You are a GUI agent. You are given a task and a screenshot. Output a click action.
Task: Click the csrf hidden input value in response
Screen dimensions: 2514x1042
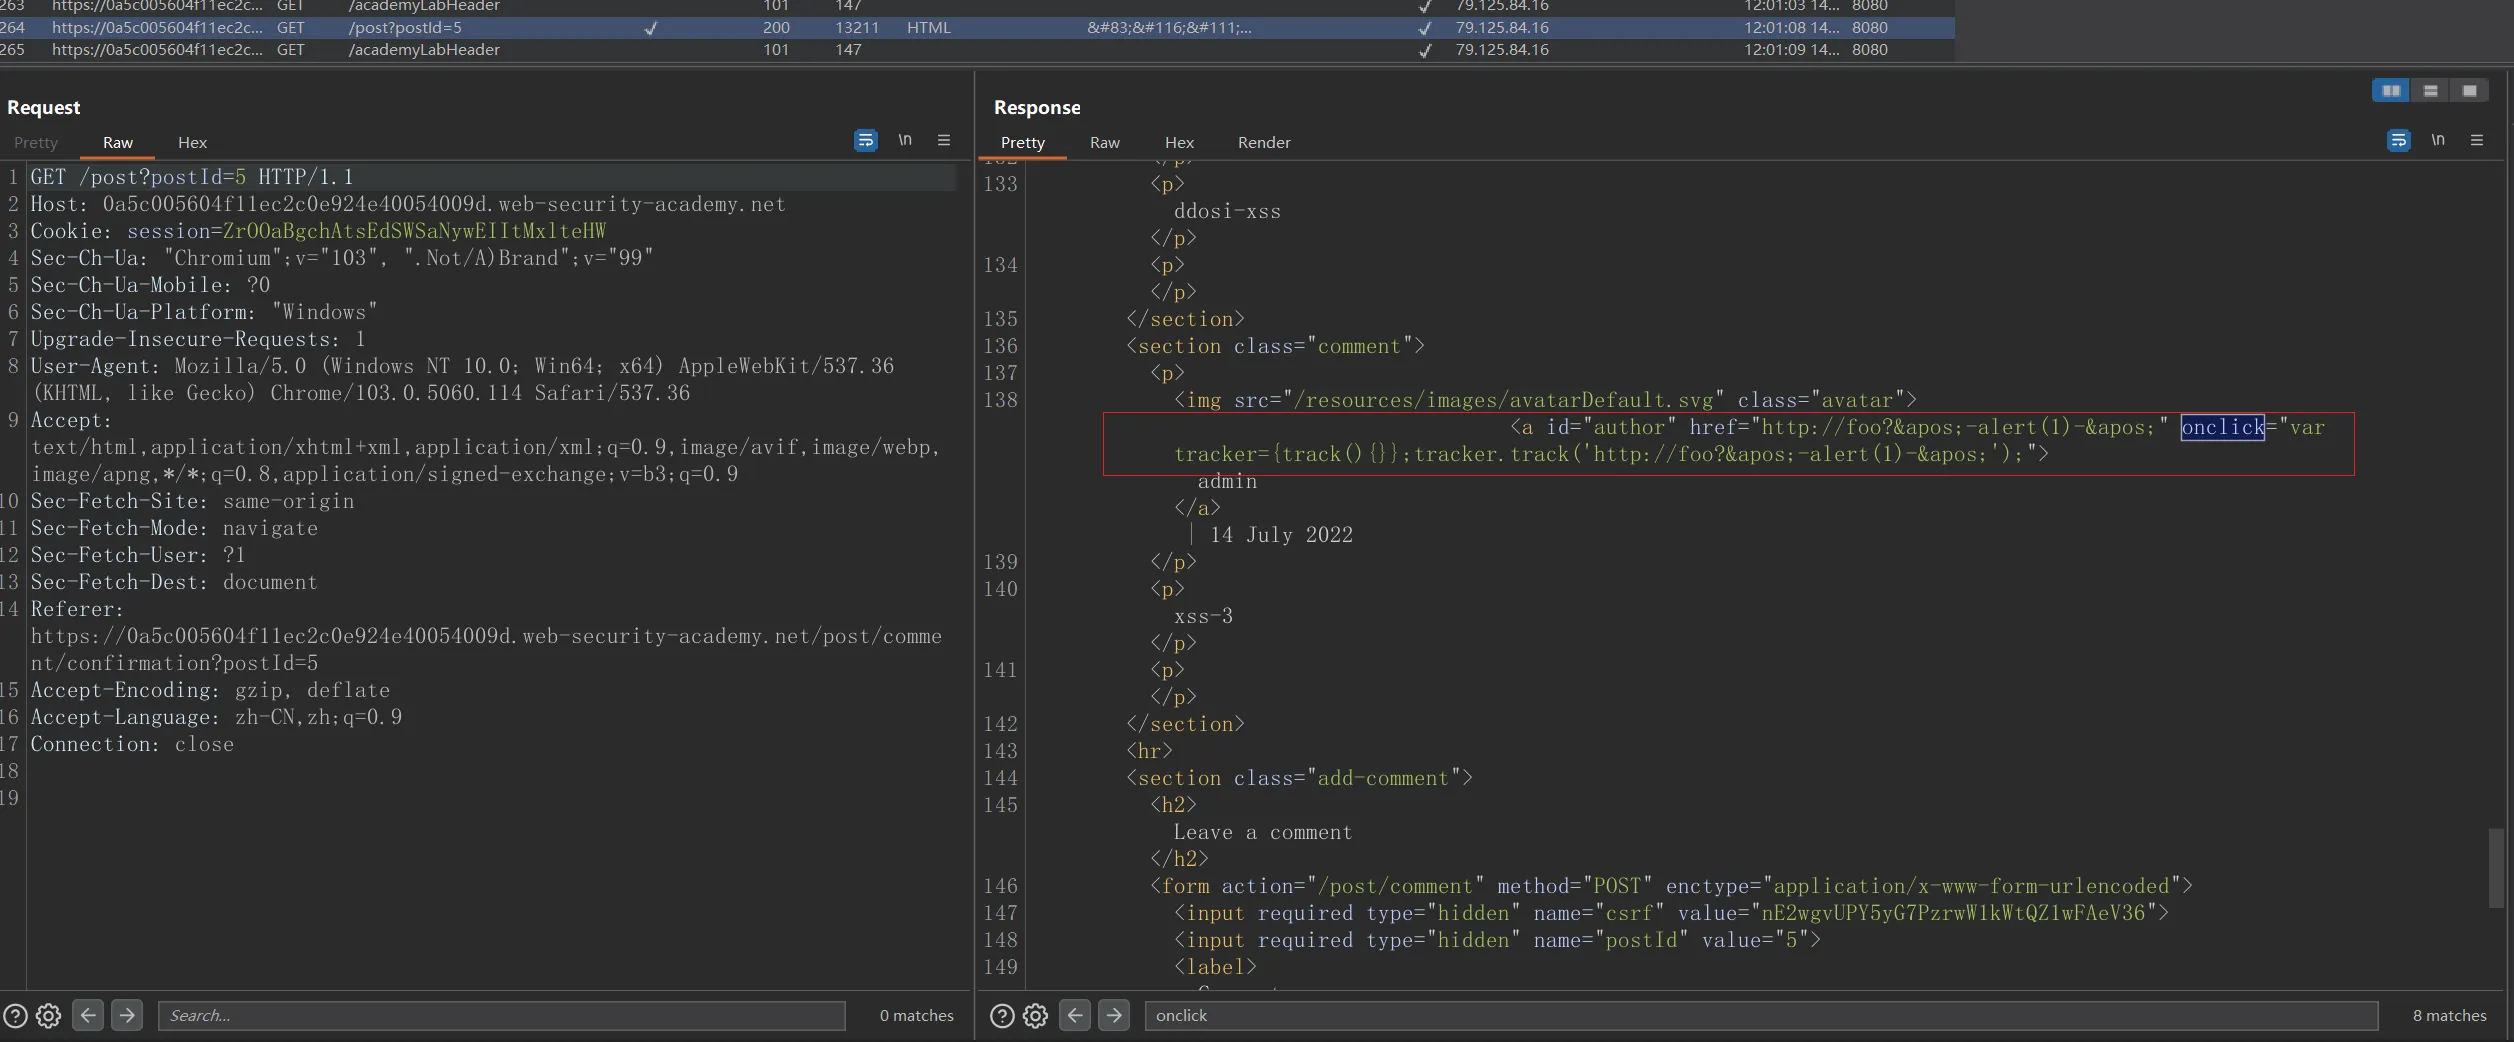coord(1953,913)
